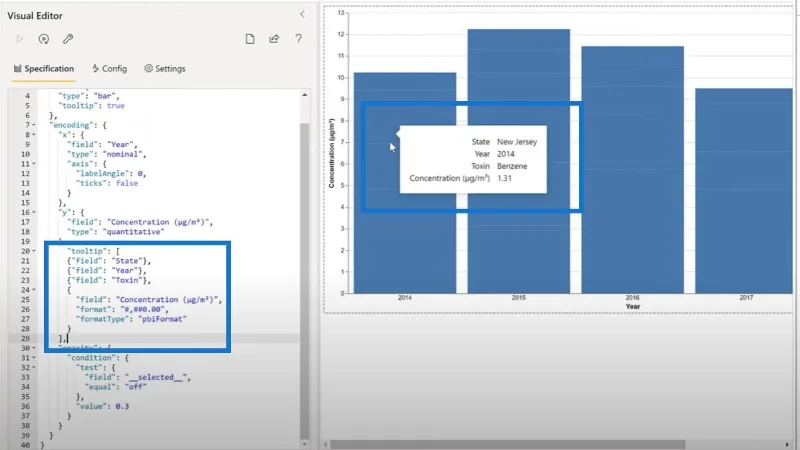Click "type": "quantitative" code line
Screen dimensions: 800x450
click(116, 232)
